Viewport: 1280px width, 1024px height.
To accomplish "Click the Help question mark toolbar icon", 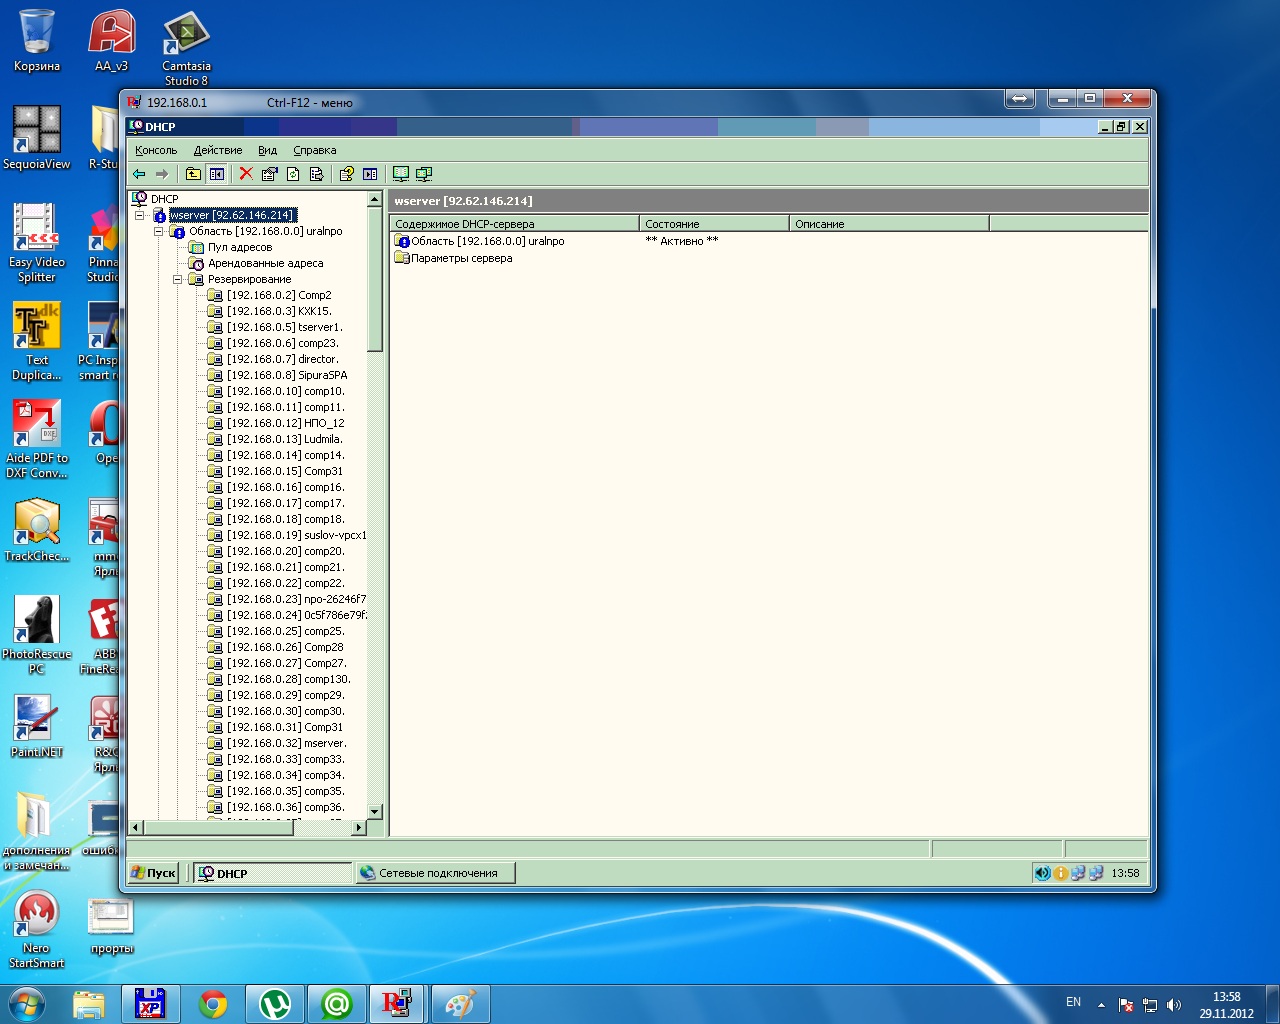I will click(346, 174).
